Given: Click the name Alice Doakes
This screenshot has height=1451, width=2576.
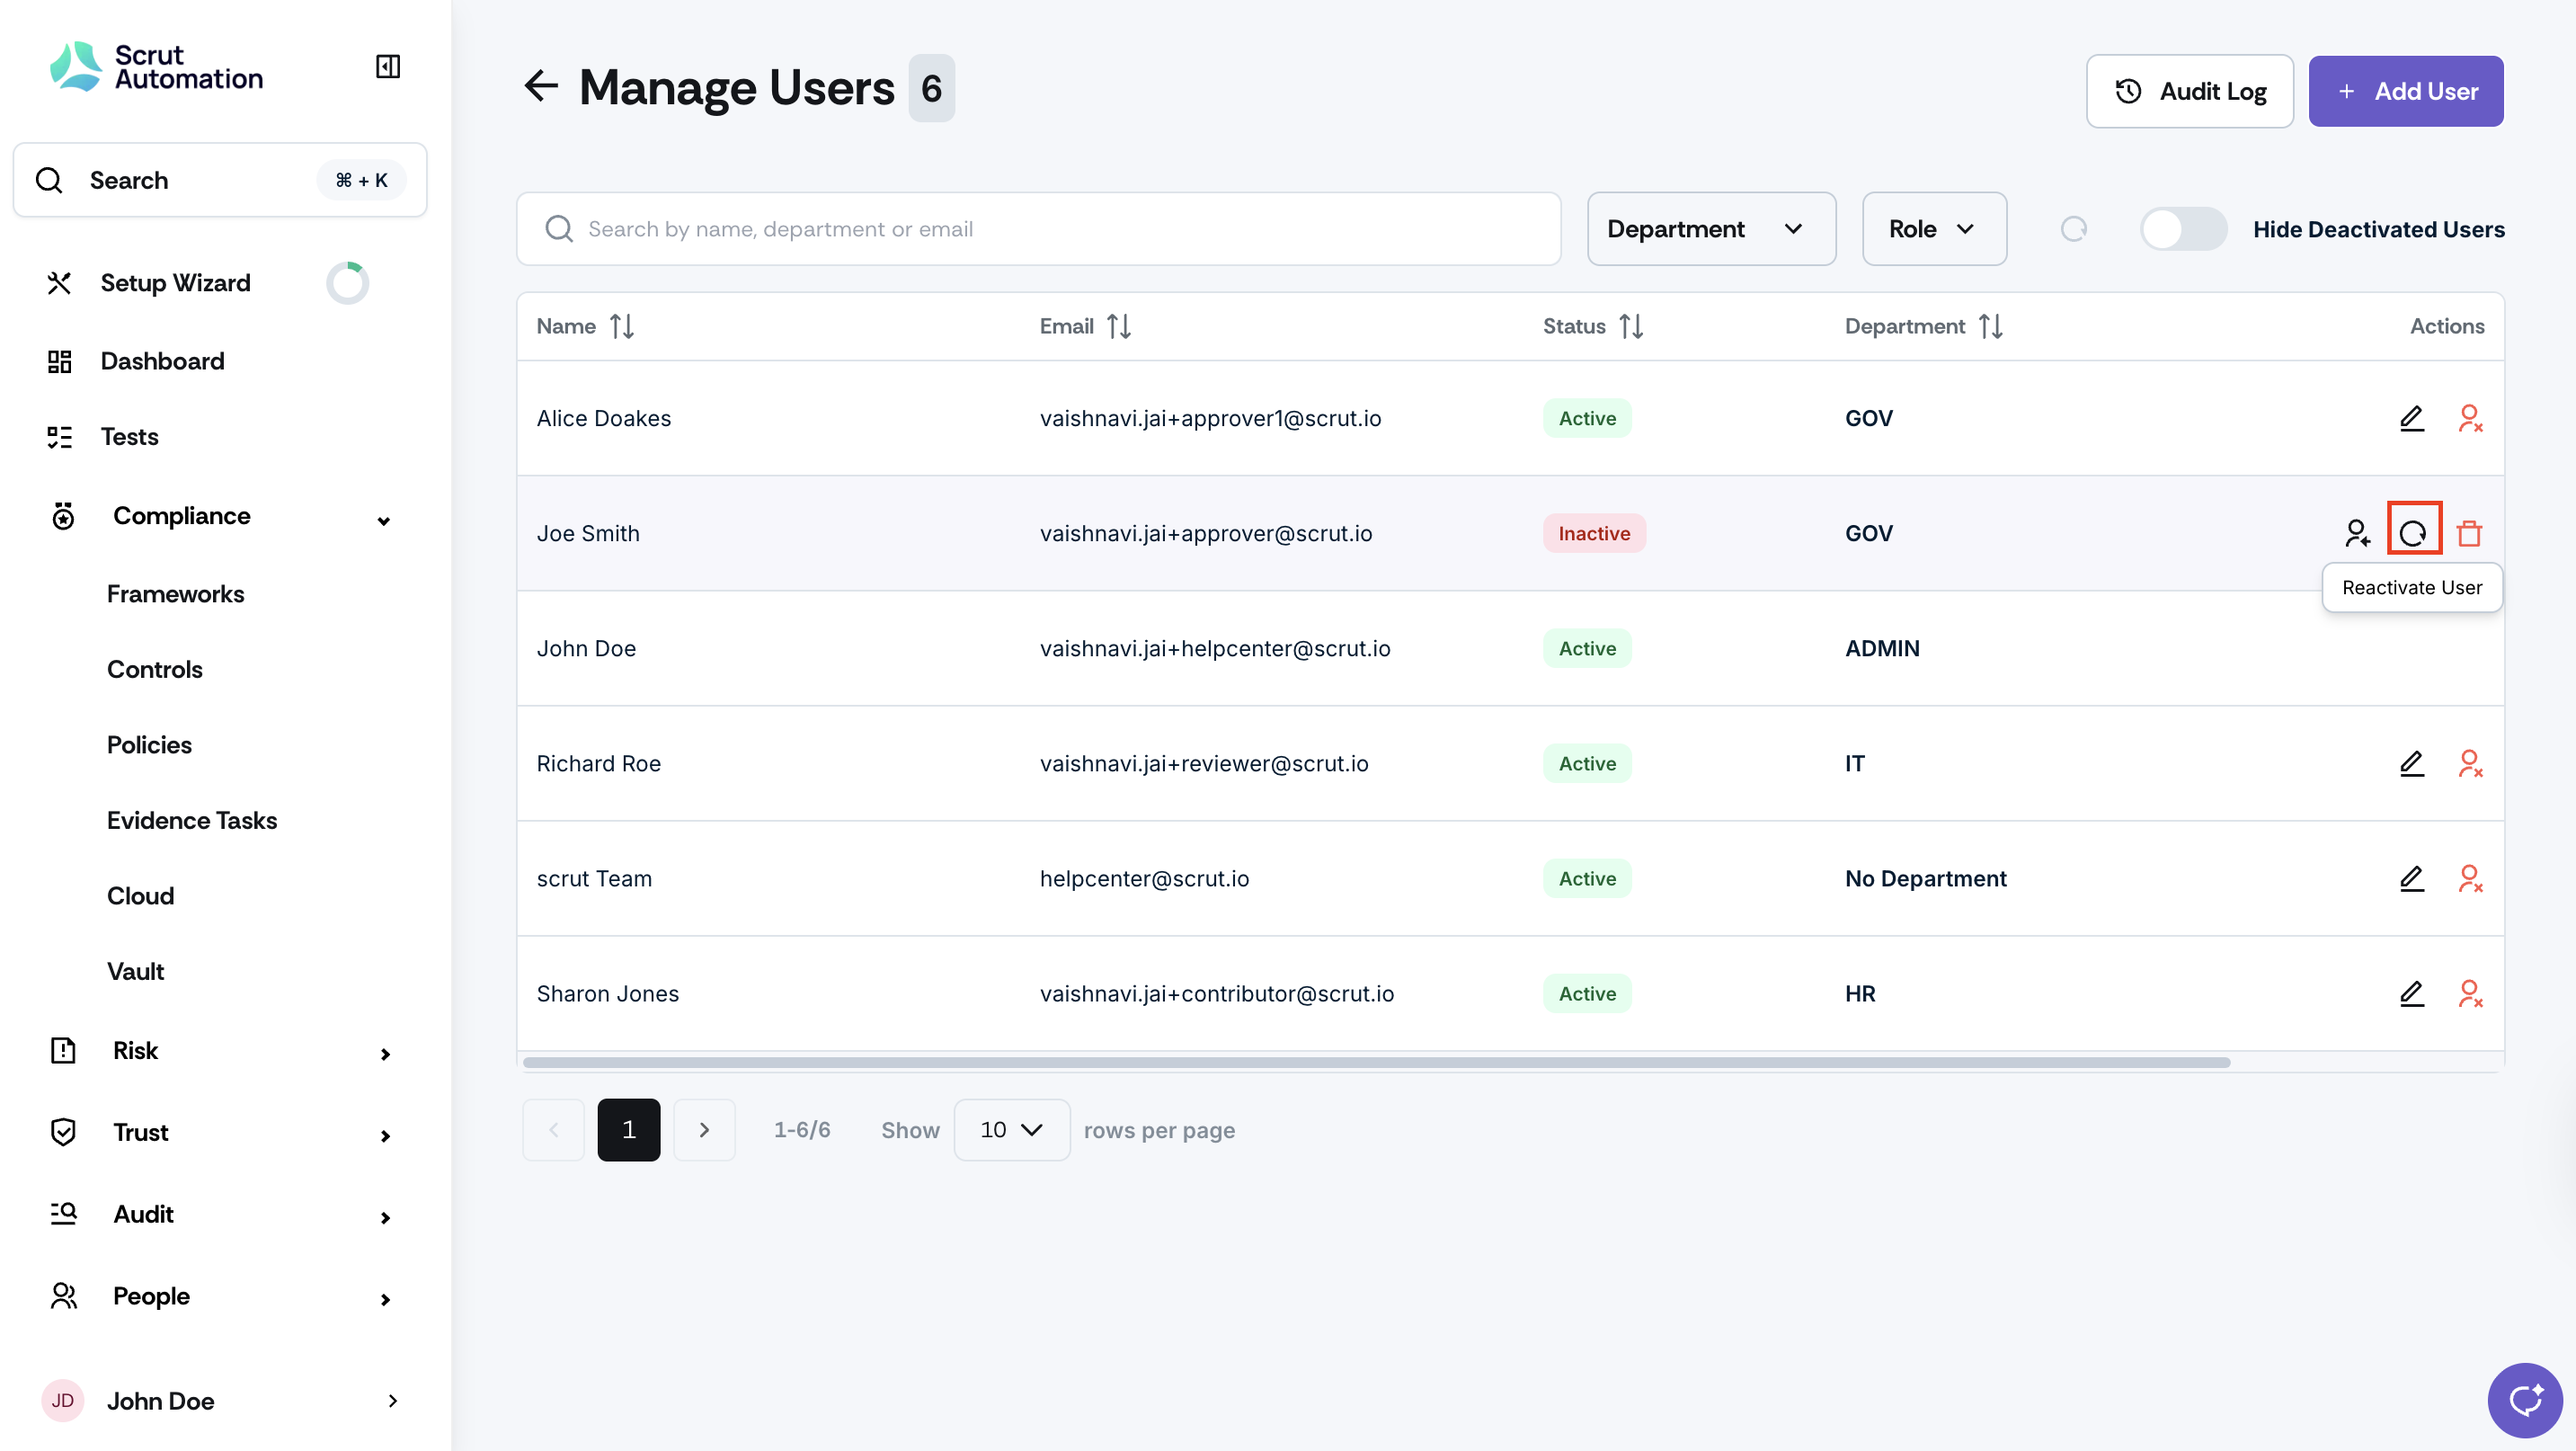Looking at the screenshot, I should click(603, 418).
